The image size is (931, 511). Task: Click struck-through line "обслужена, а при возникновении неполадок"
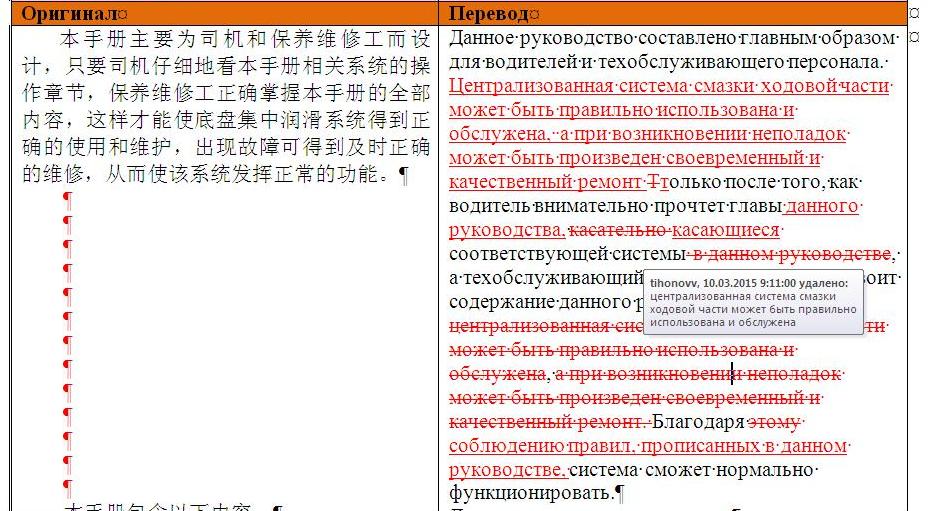coord(645,374)
